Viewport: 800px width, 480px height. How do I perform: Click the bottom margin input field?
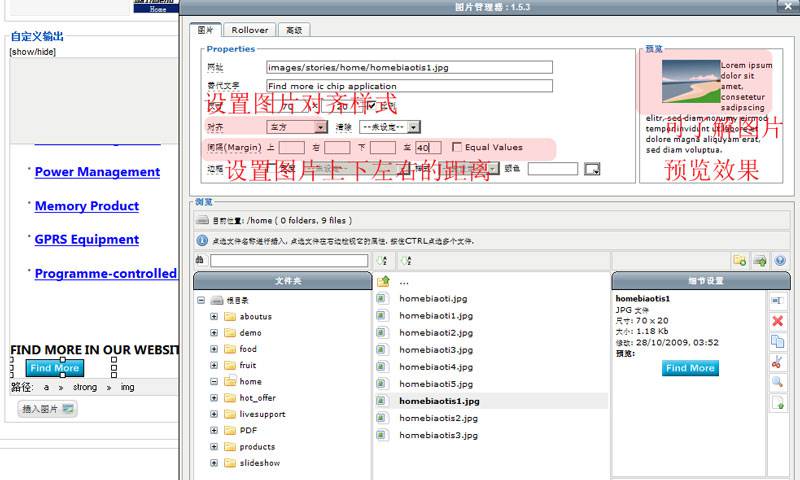[x=383, y=147]
